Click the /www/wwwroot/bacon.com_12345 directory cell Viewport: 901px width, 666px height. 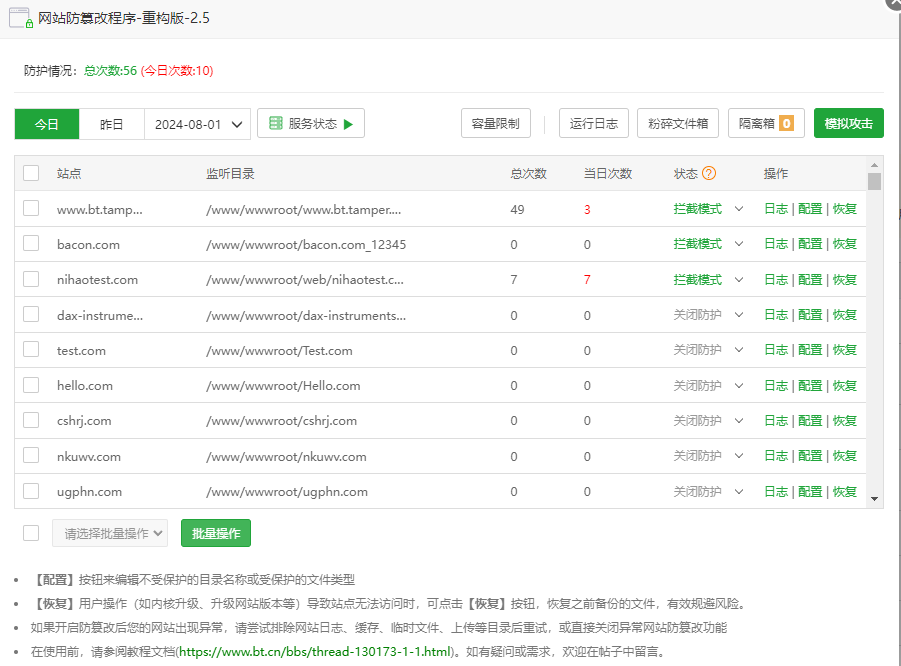(306, 245)
